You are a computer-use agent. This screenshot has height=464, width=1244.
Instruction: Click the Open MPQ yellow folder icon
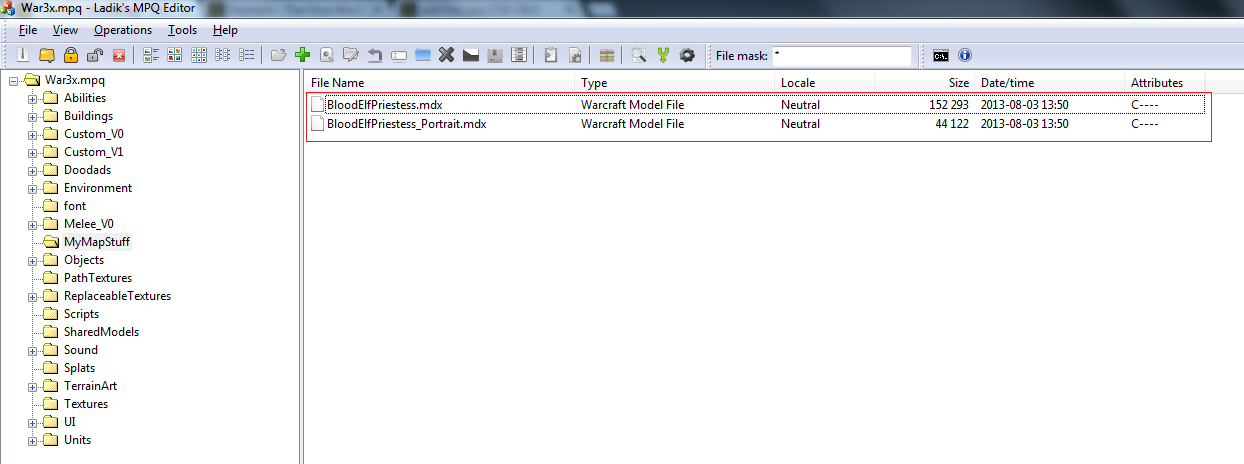[47, 55]
